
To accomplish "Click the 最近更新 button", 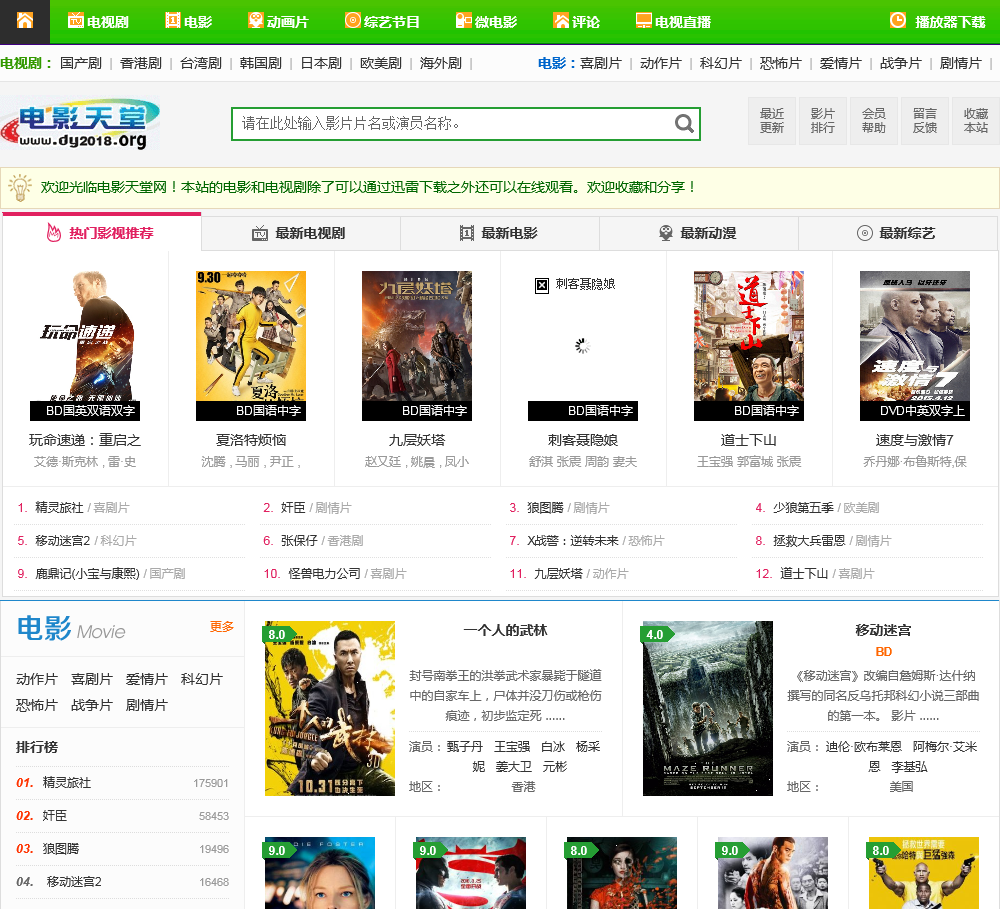I will (772, 121).
